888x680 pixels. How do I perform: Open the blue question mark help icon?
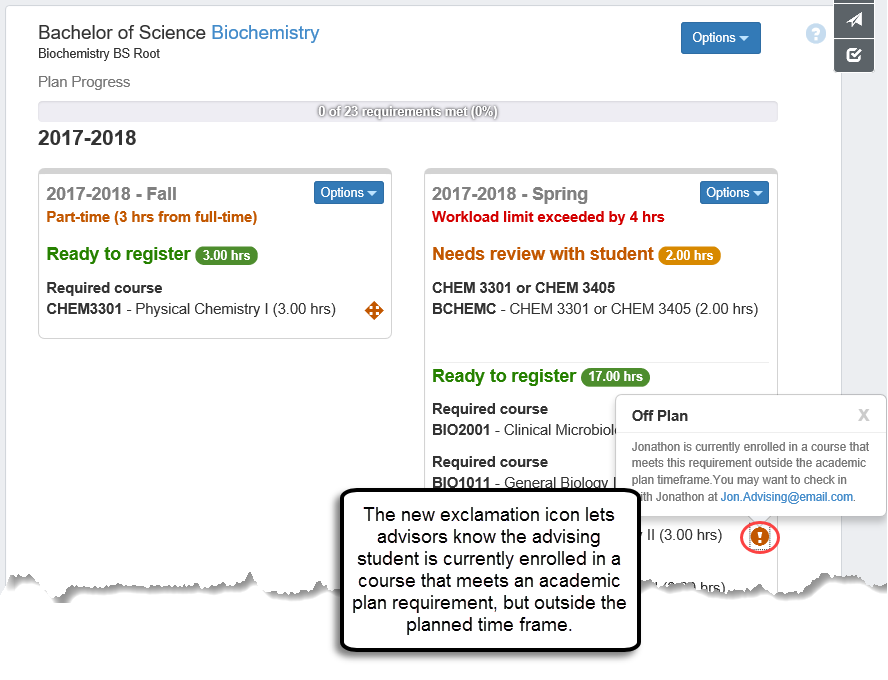(816, 34)
